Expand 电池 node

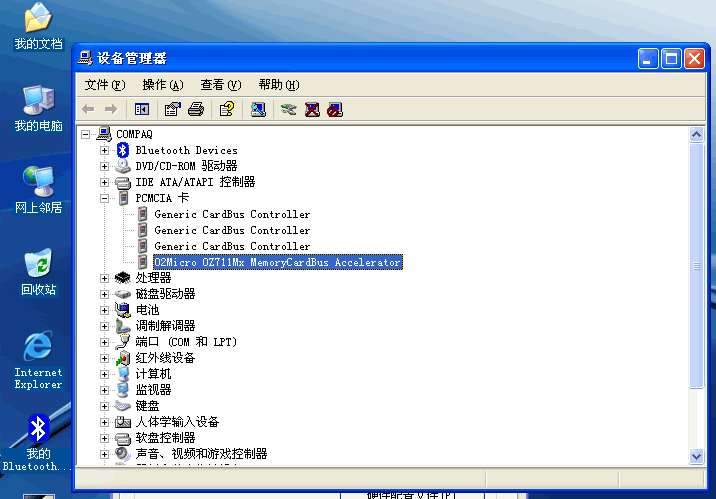click(105, 310)
